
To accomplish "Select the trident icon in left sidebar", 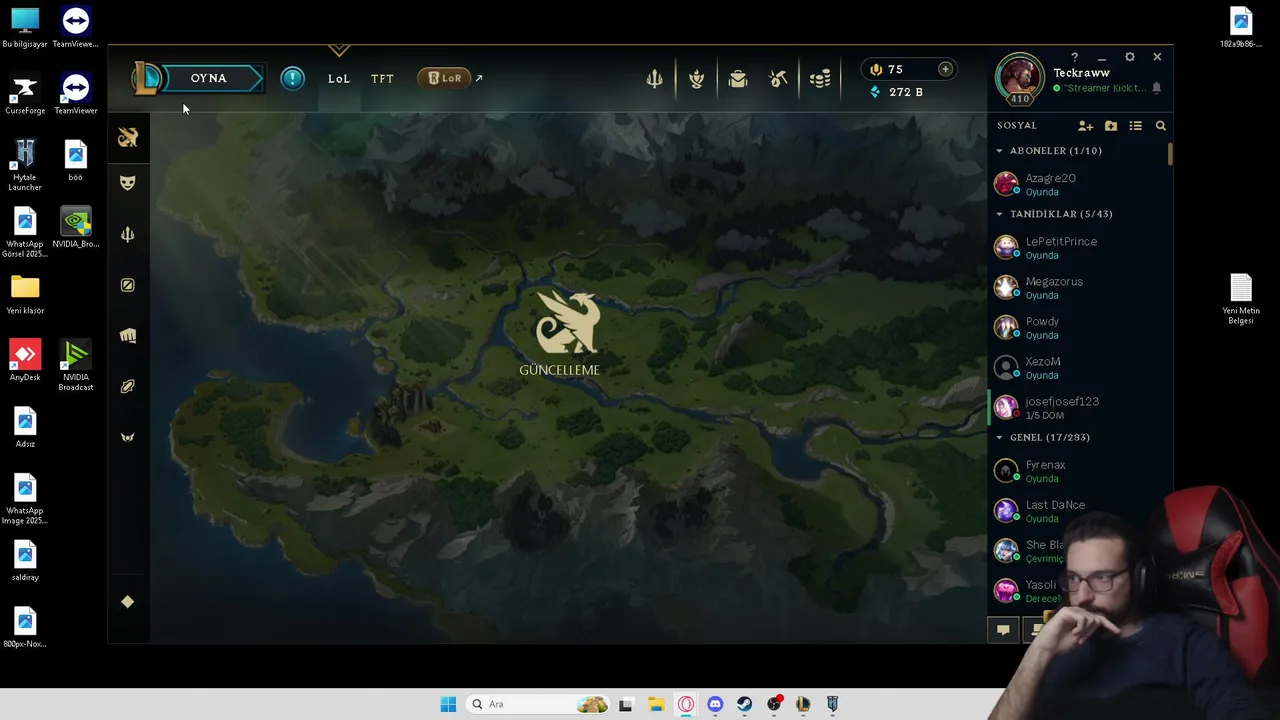I will pos(127,234).
